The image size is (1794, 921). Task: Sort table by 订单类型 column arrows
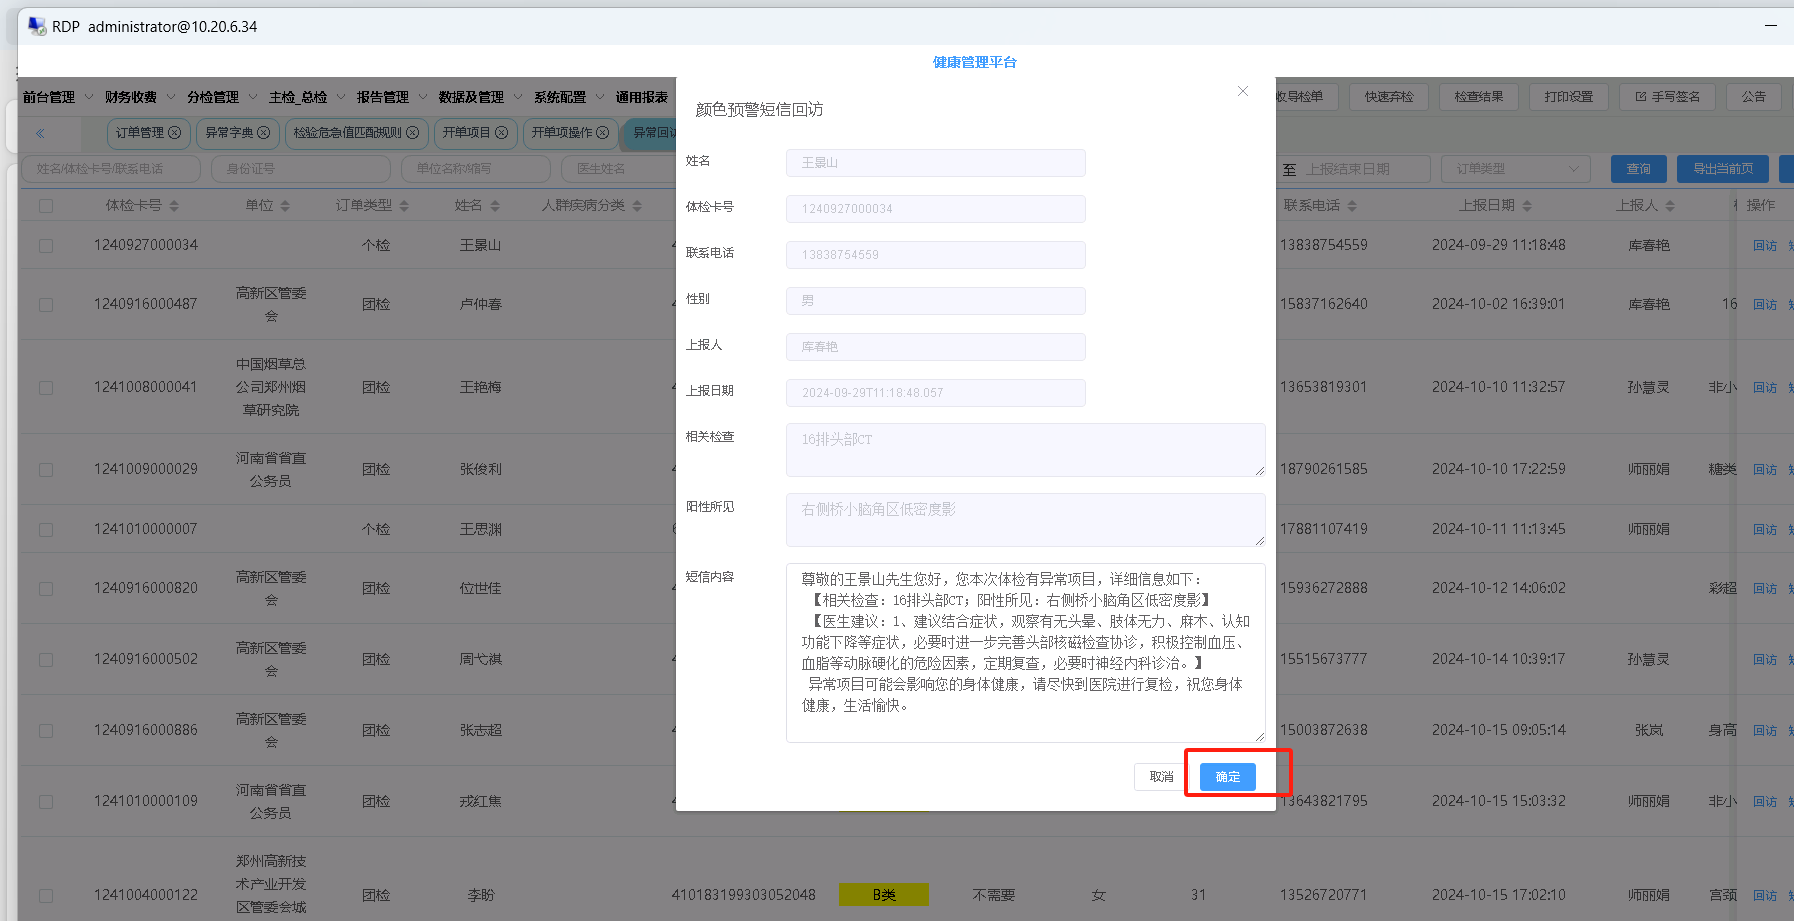[404, 206]
